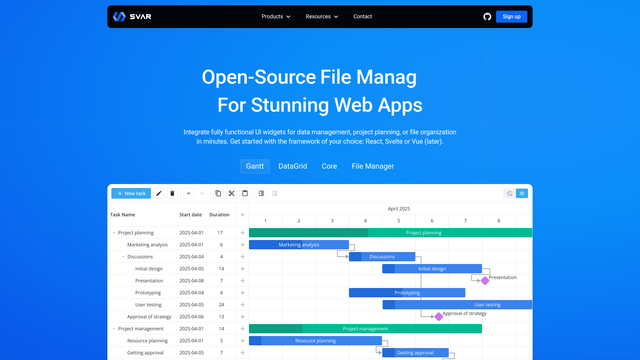The width and height of the screenshot is (640, 360).
Task: Click the indent task icon
Action: point(261,193)
